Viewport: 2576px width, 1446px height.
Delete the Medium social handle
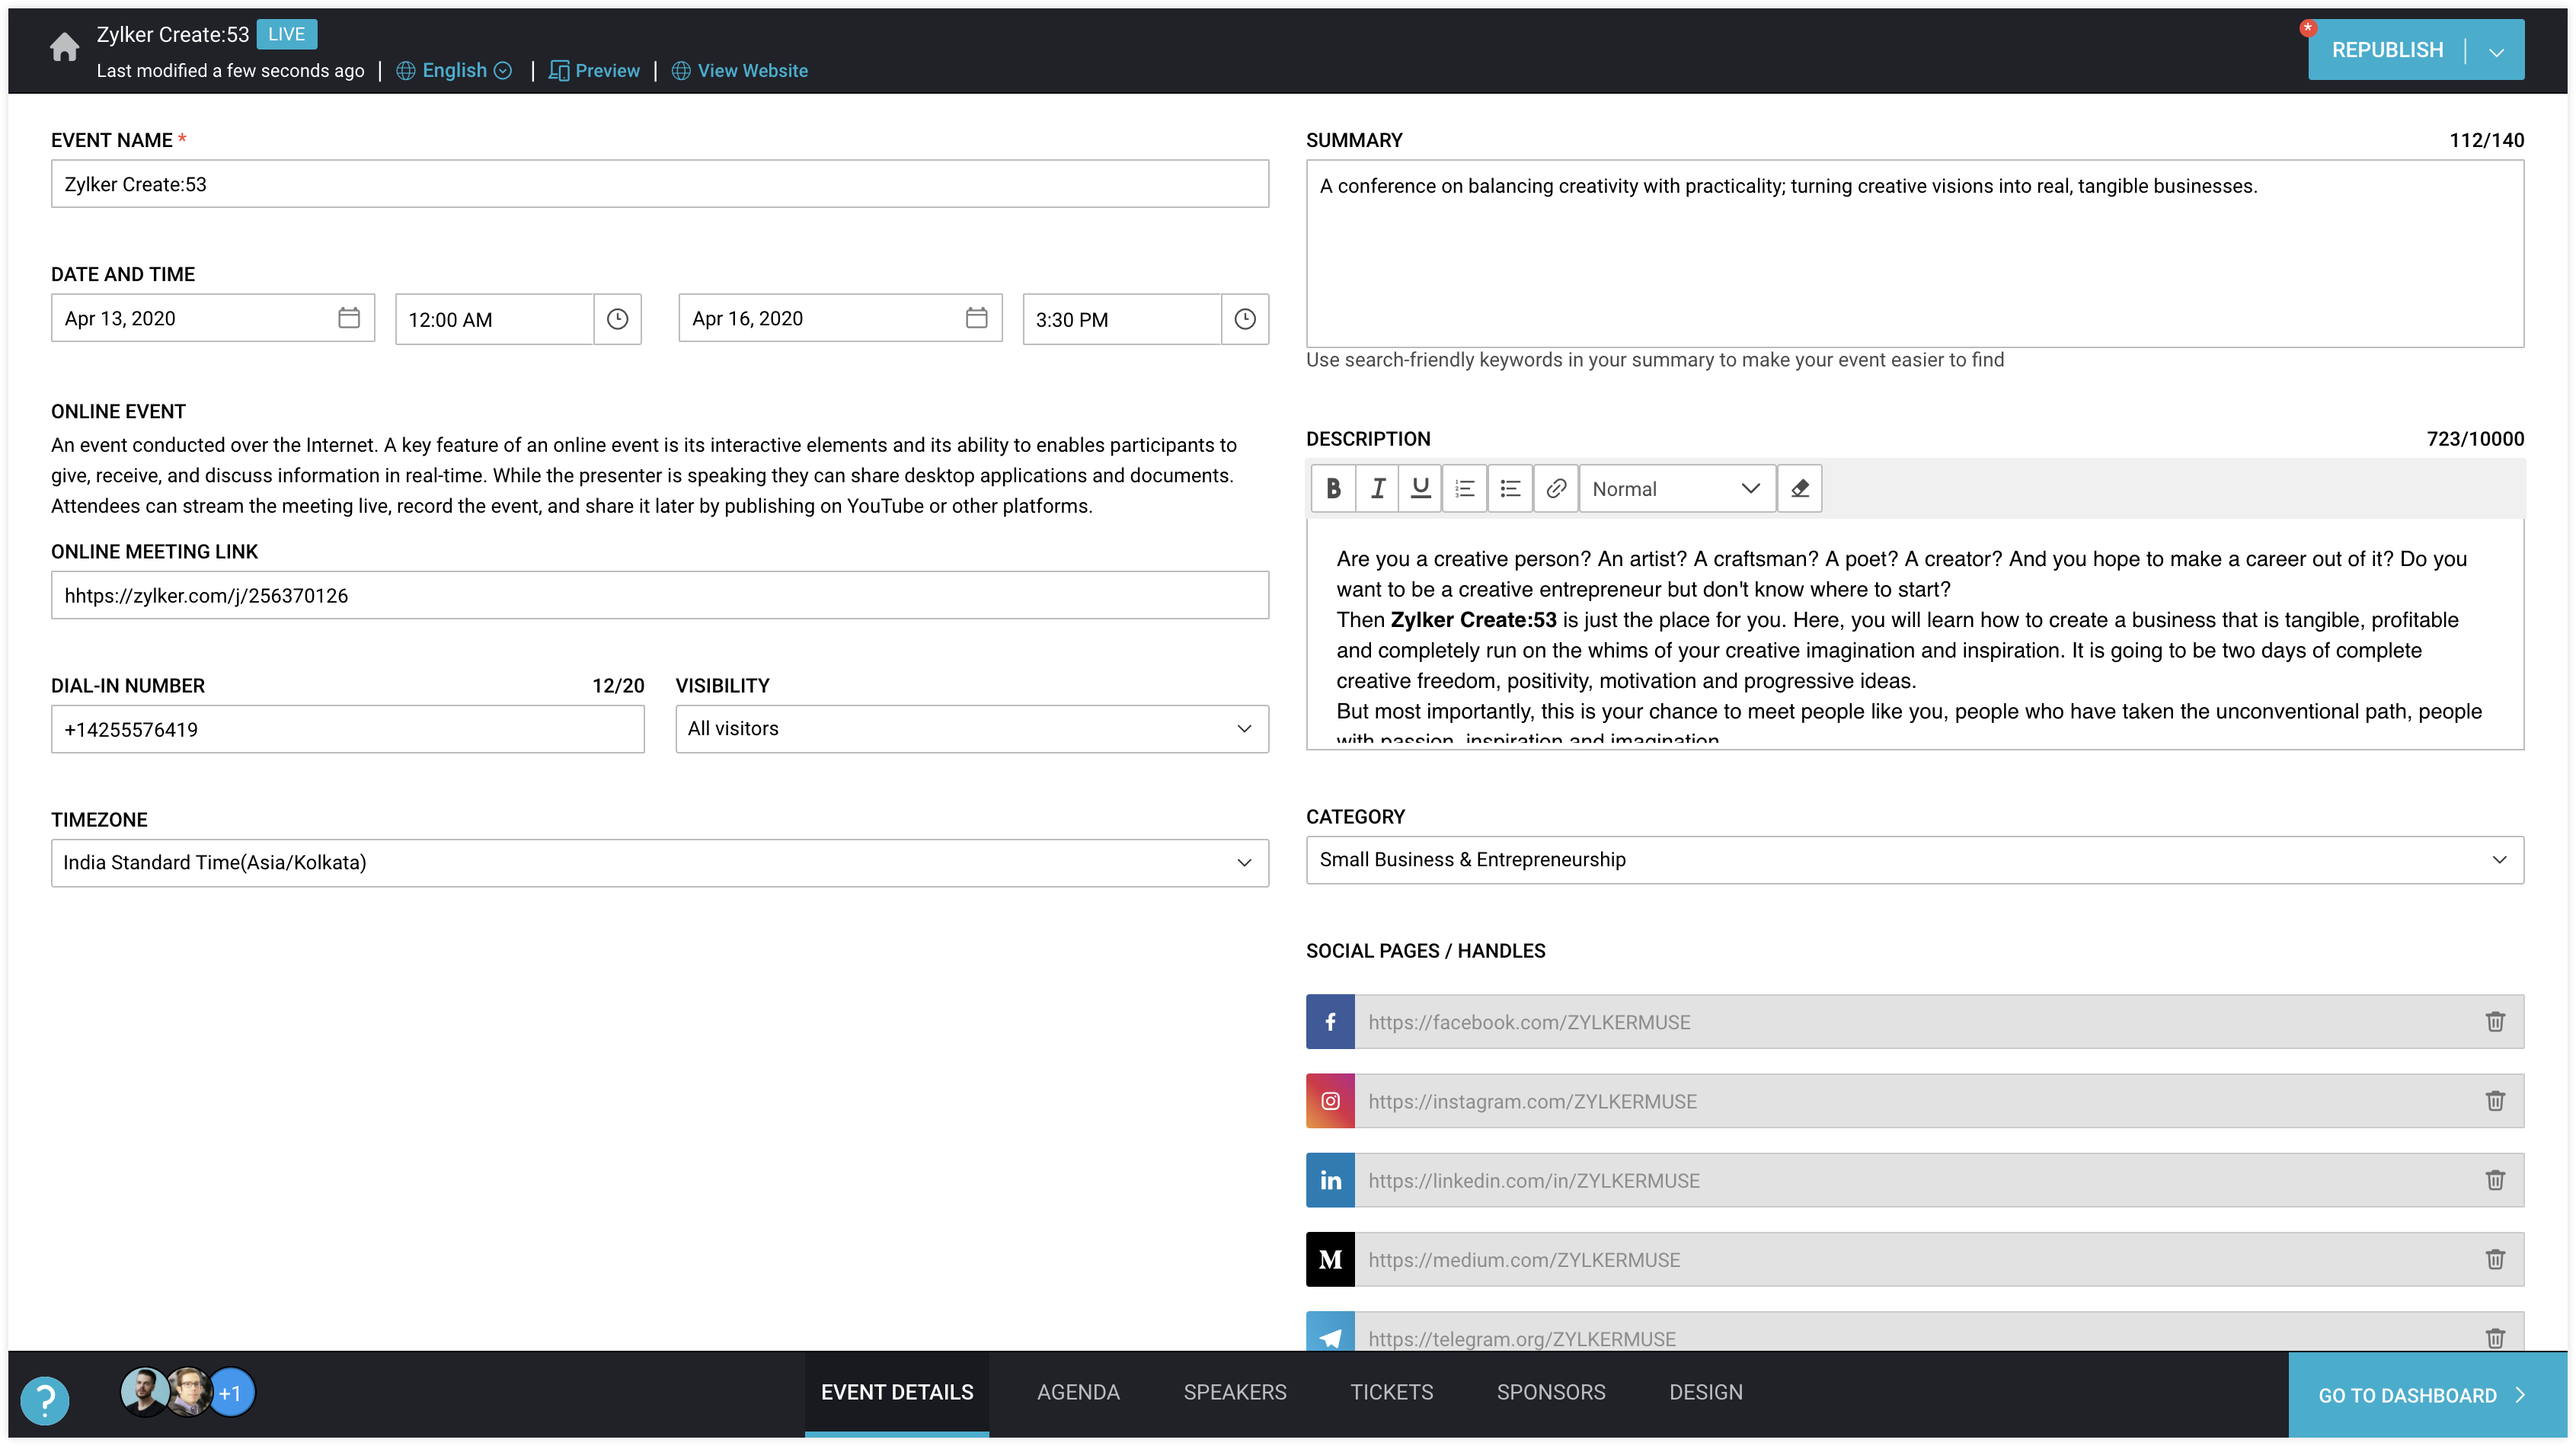[x=2495, y=1260]
